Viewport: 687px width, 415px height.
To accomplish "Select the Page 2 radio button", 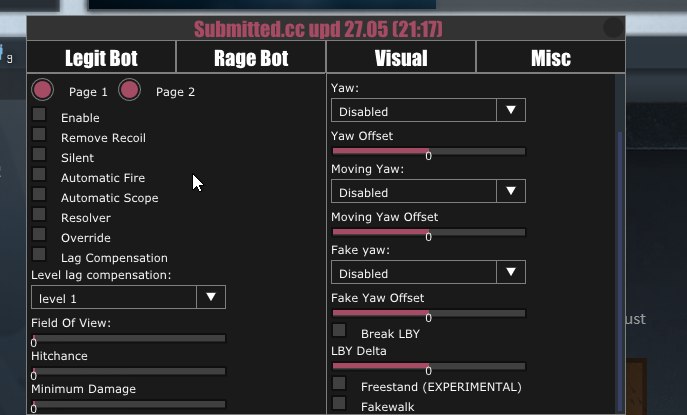I will 129,90.
